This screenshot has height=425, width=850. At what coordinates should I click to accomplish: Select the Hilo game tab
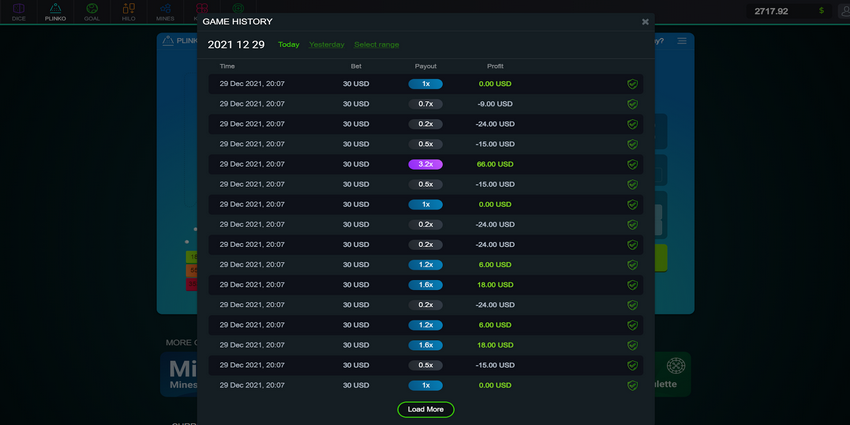point(128,12)
